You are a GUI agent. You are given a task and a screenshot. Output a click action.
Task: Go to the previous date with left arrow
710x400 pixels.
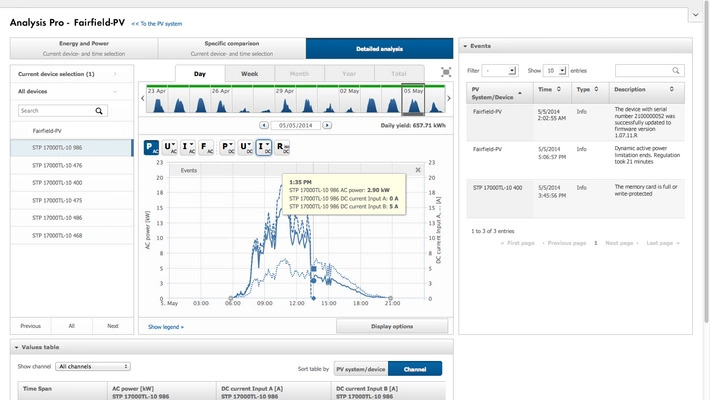tap(264, 125)
